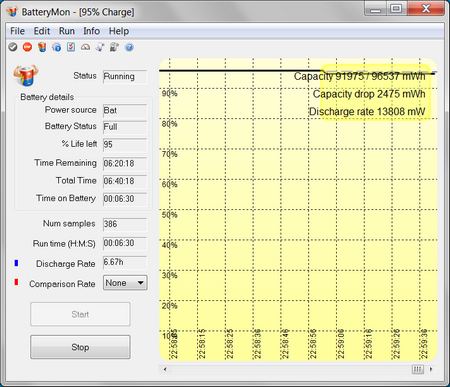The height and width of the screenshot is (387, 450).
Task: Close the BatteryMon window
Action: (426, 9)
